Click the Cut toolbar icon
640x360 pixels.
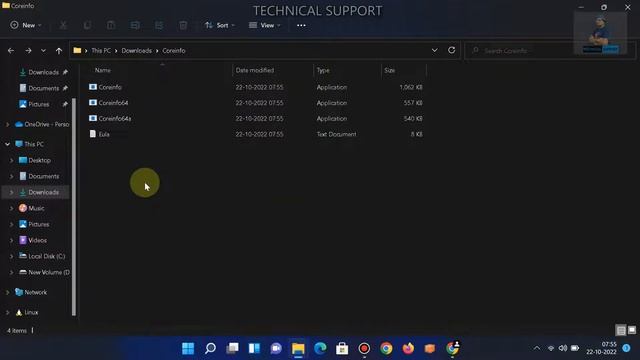point(63,25)
